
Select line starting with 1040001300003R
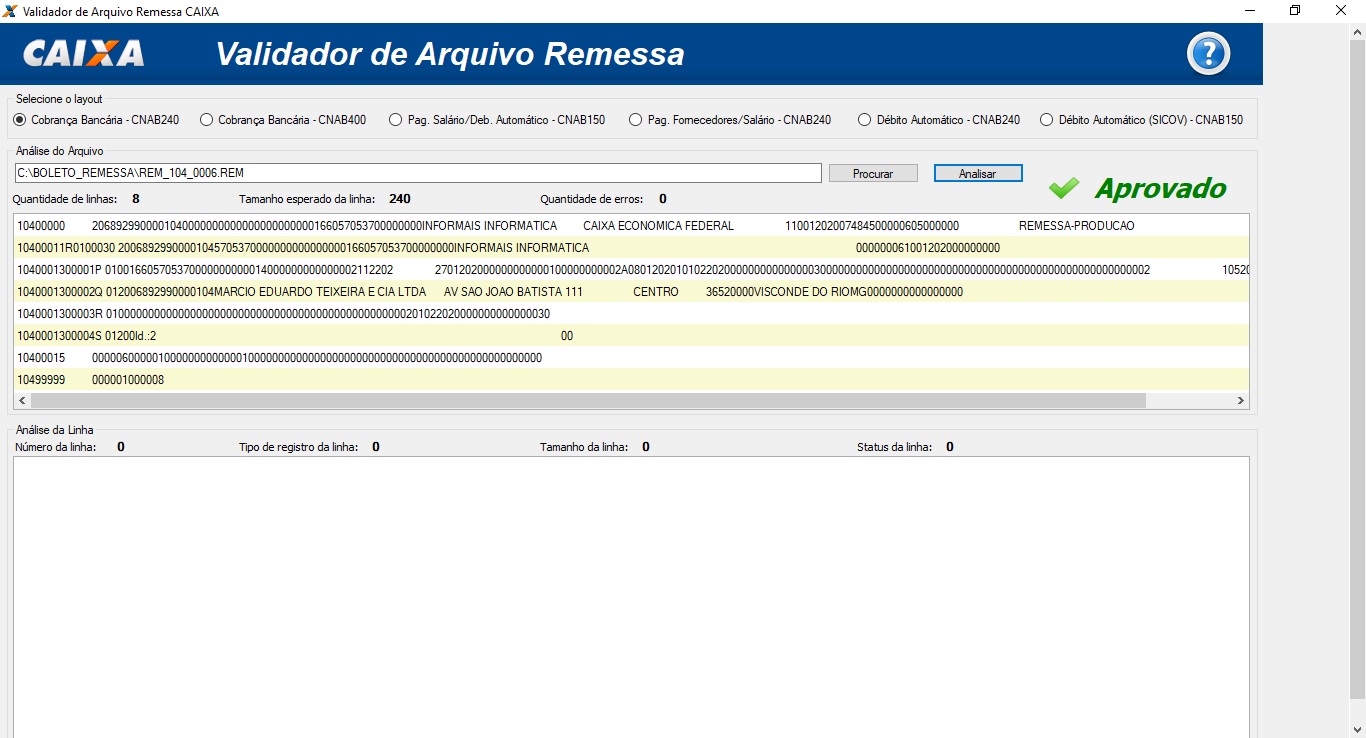coord(631,314)
